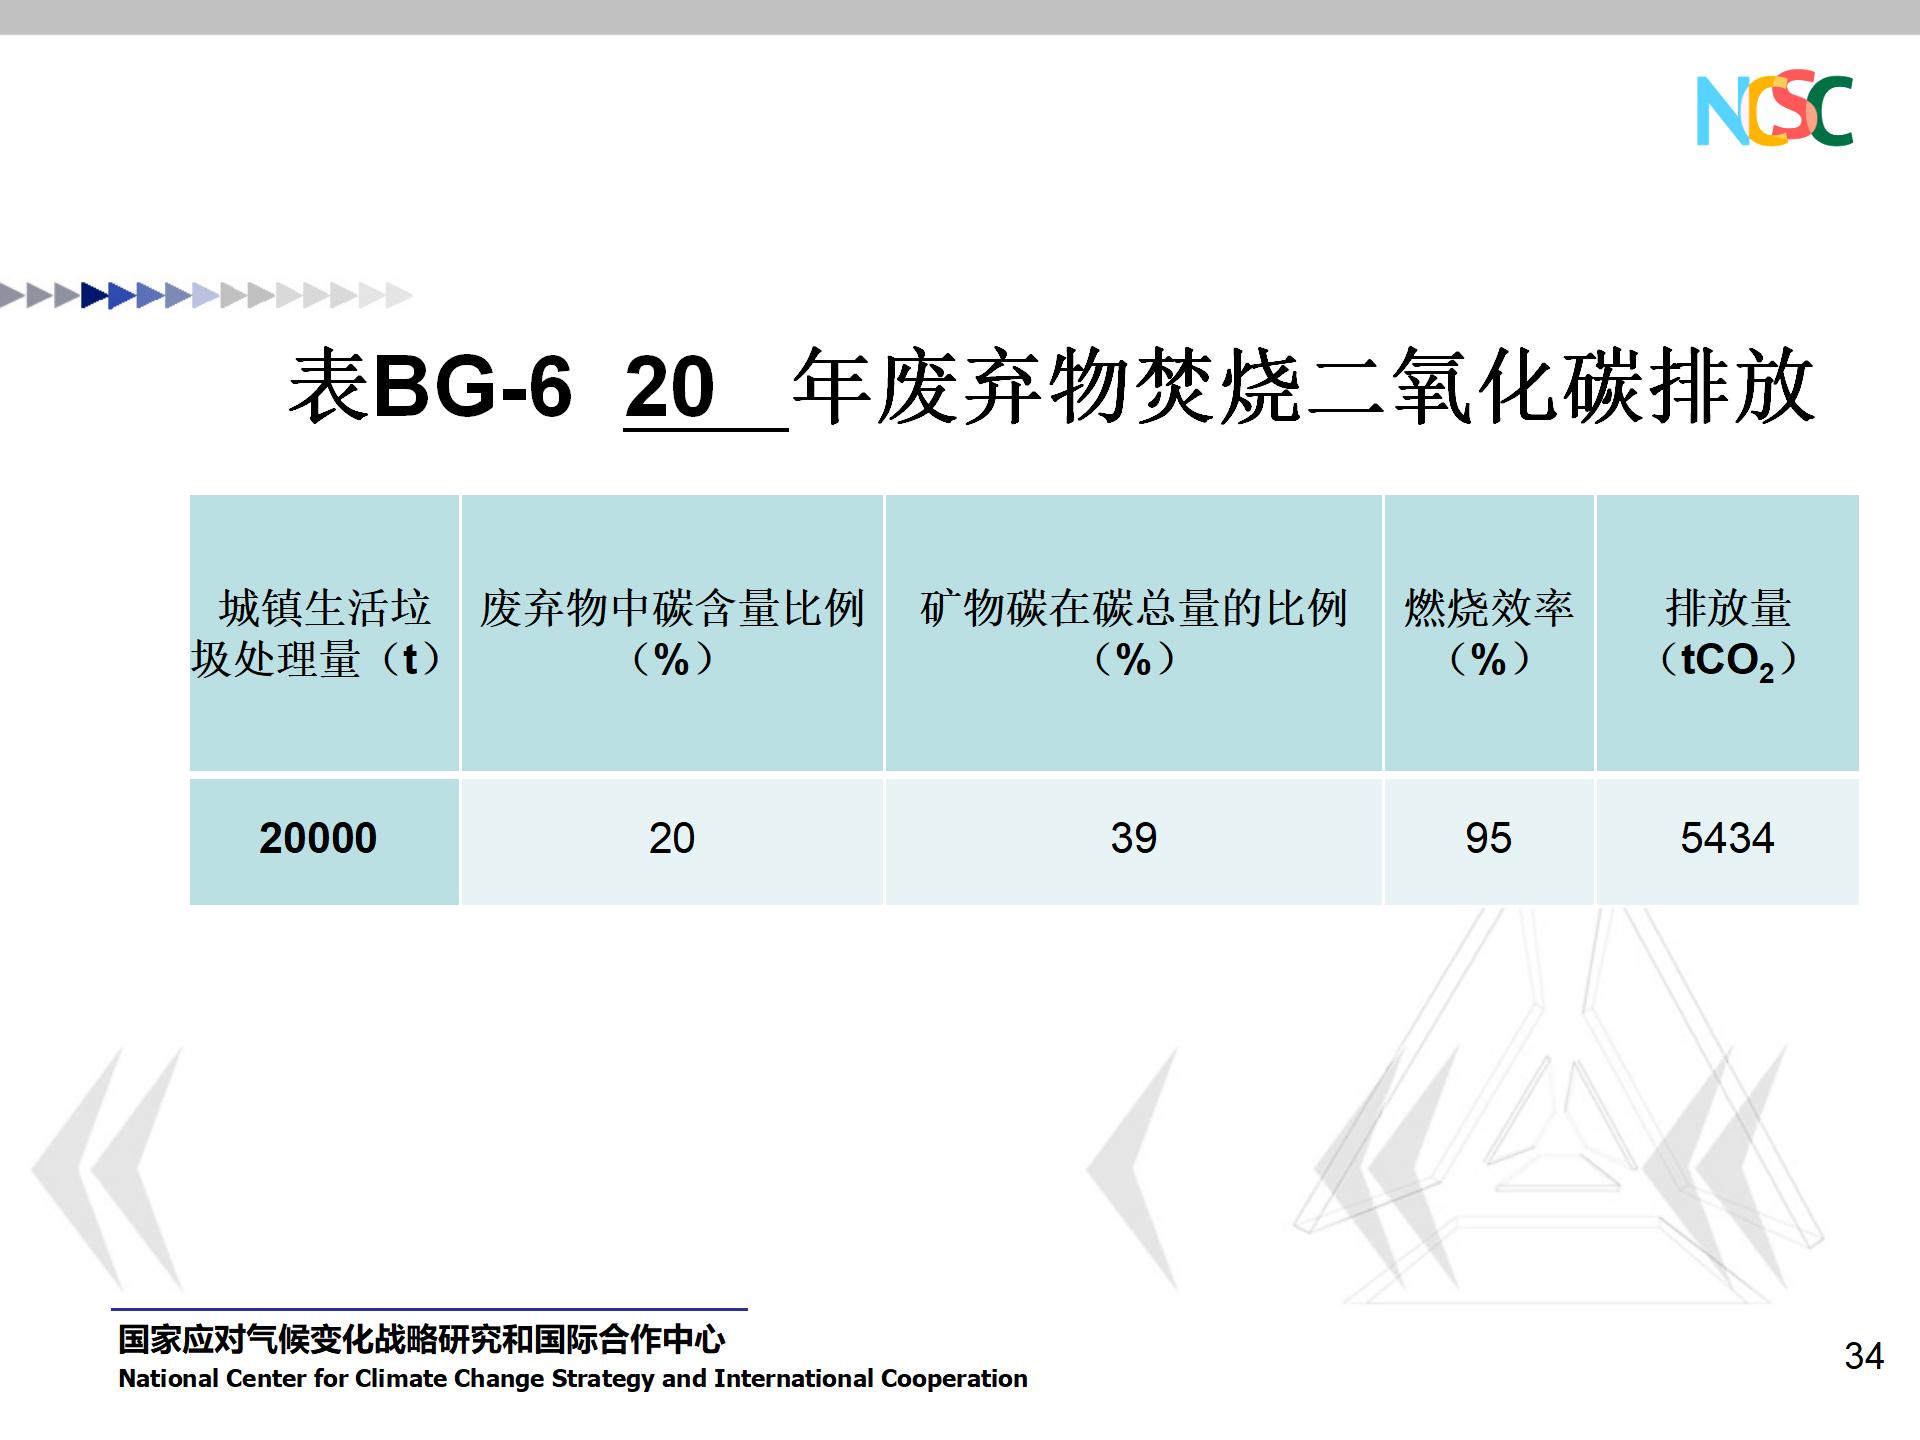Select header cell 城镇生活垃圾处理量（t）
The image size is (1920, 1440).
(324, 633)
